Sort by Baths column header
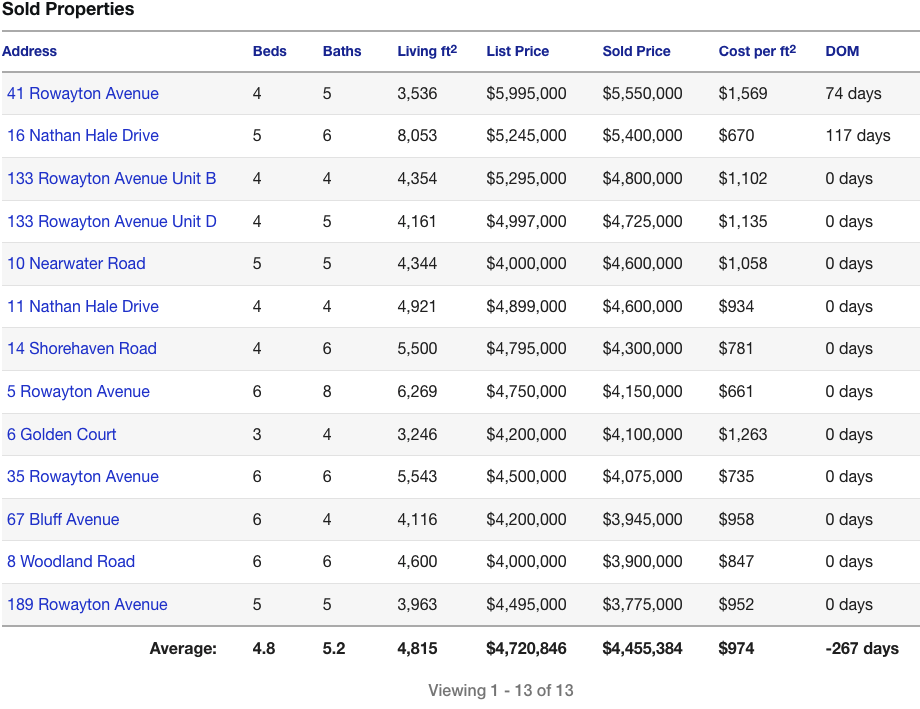The image size is (920, 709). pos(341,51)
